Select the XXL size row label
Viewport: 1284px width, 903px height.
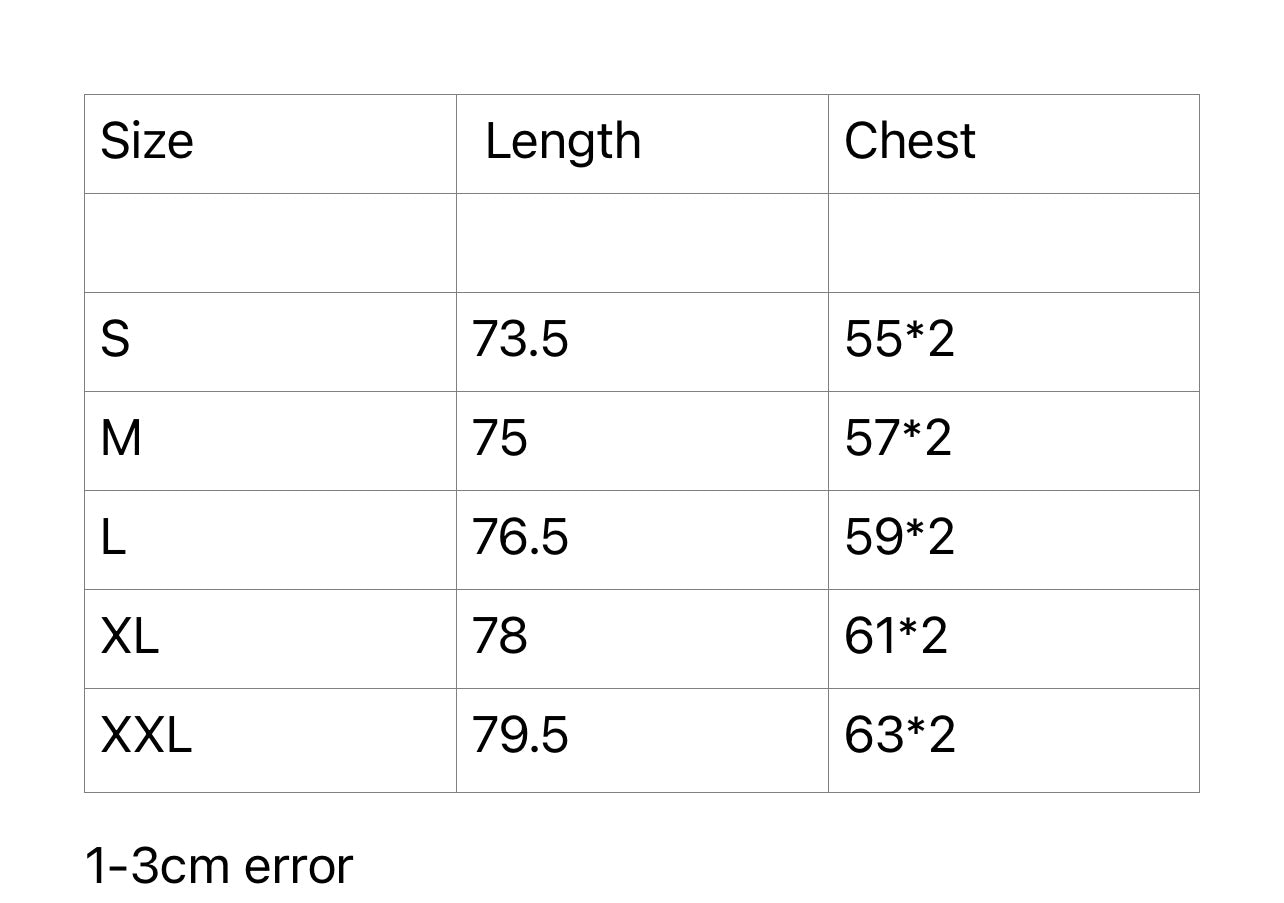pyautogui.click(x=146, y=735)
